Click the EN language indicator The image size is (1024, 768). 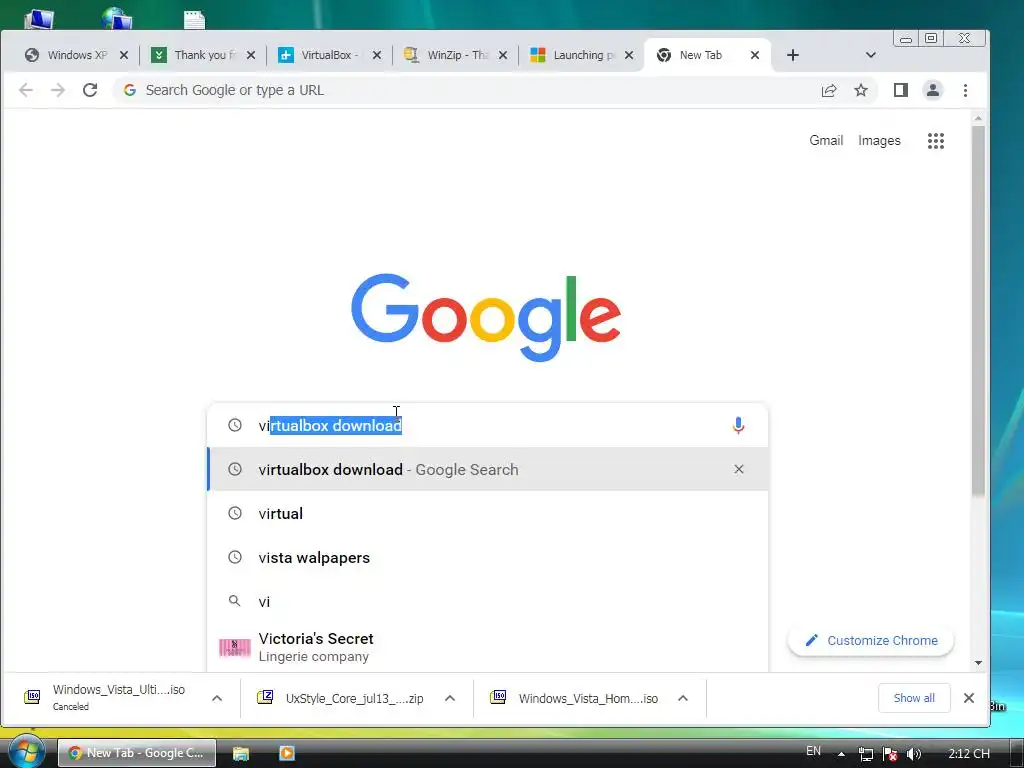click(x=813, y=751)
